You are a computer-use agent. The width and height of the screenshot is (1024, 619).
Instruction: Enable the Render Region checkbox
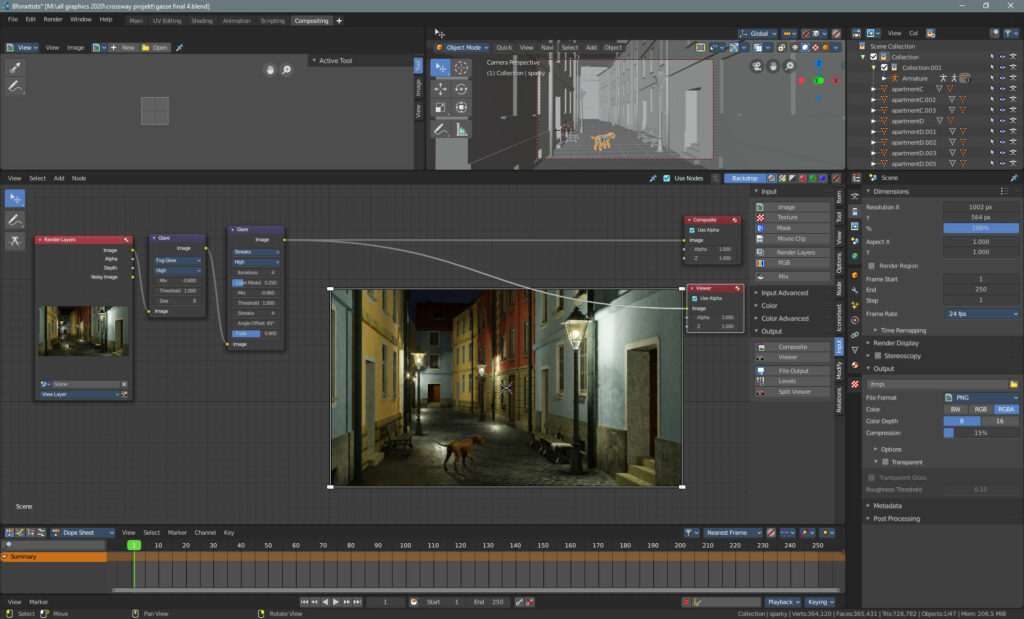[871, 266]
